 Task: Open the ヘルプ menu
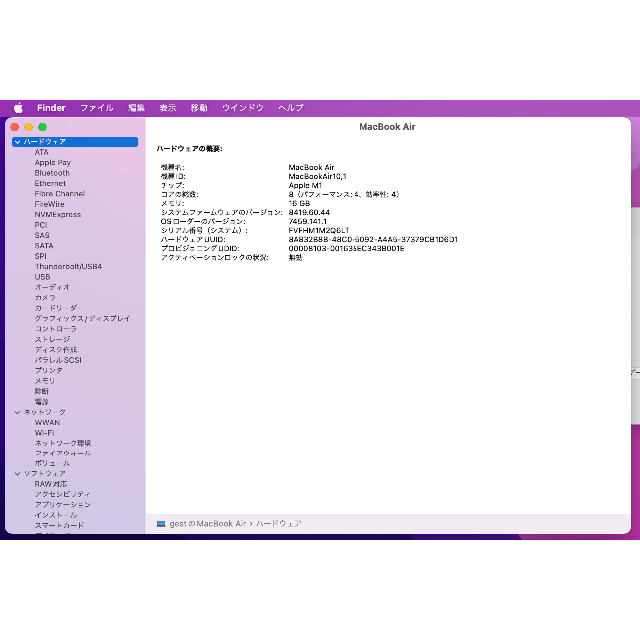[x=291, y=108]
